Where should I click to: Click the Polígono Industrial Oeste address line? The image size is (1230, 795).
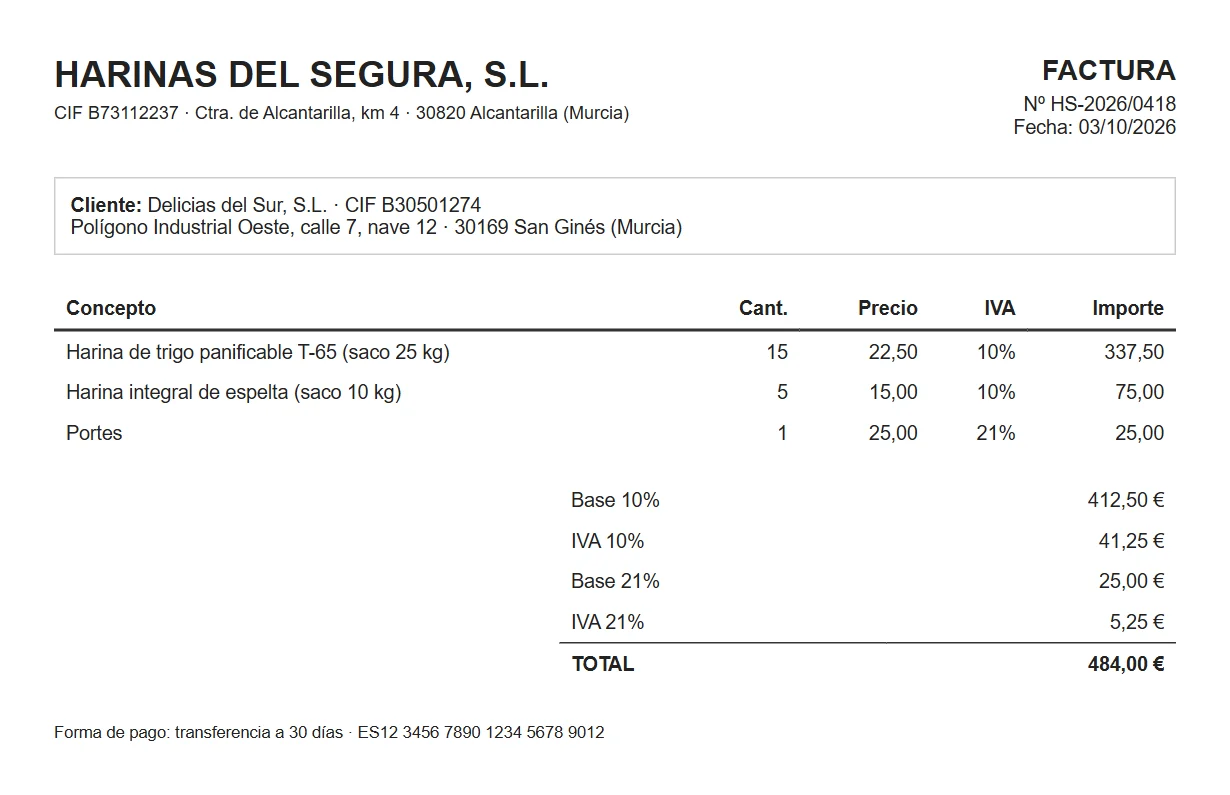pos(376,227)
